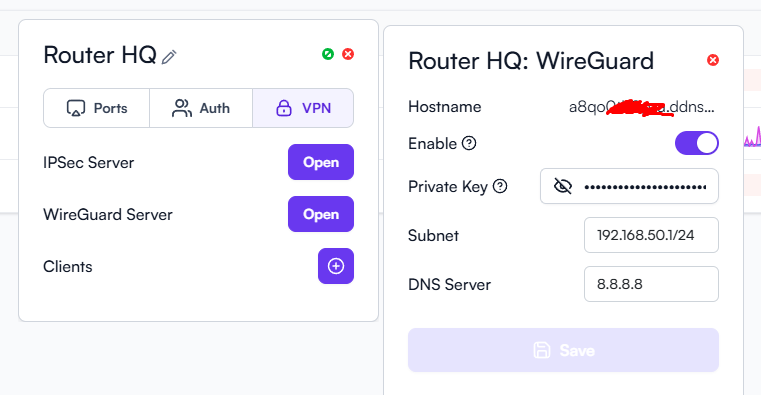Switch to the Auth tab
This screenshot has height=395, width=761.
(x=201, y=108)
